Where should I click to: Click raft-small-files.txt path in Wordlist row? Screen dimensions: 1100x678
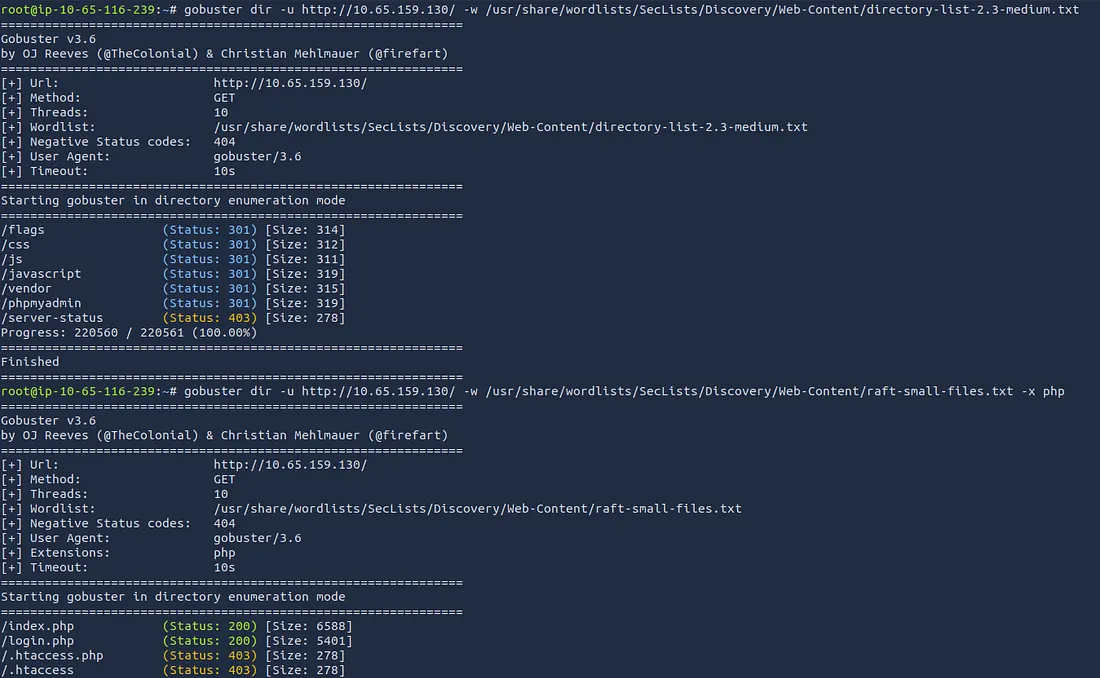point(477,509)
